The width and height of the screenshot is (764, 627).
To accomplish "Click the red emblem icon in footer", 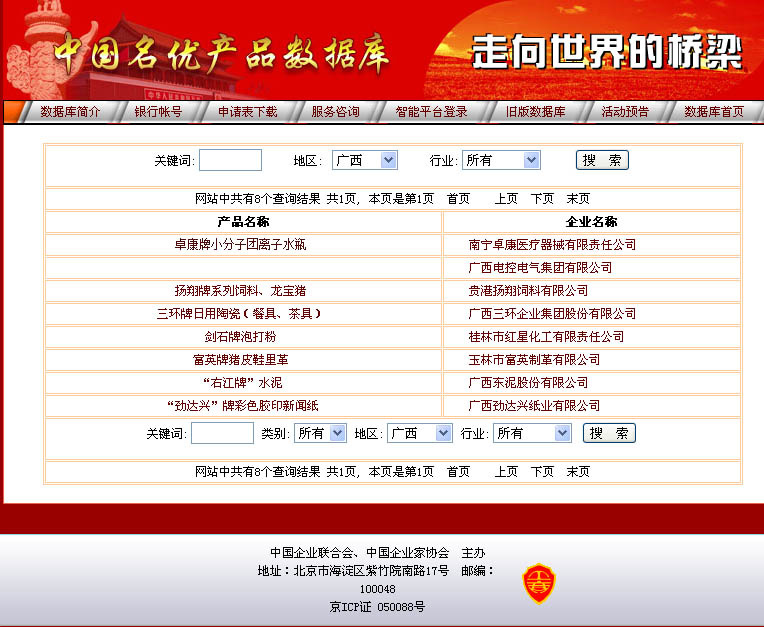I will (540, 583).
